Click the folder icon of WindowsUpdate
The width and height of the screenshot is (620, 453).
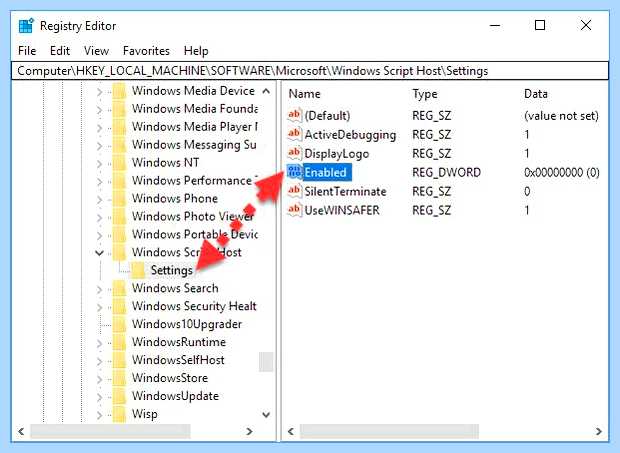(119, 396)
